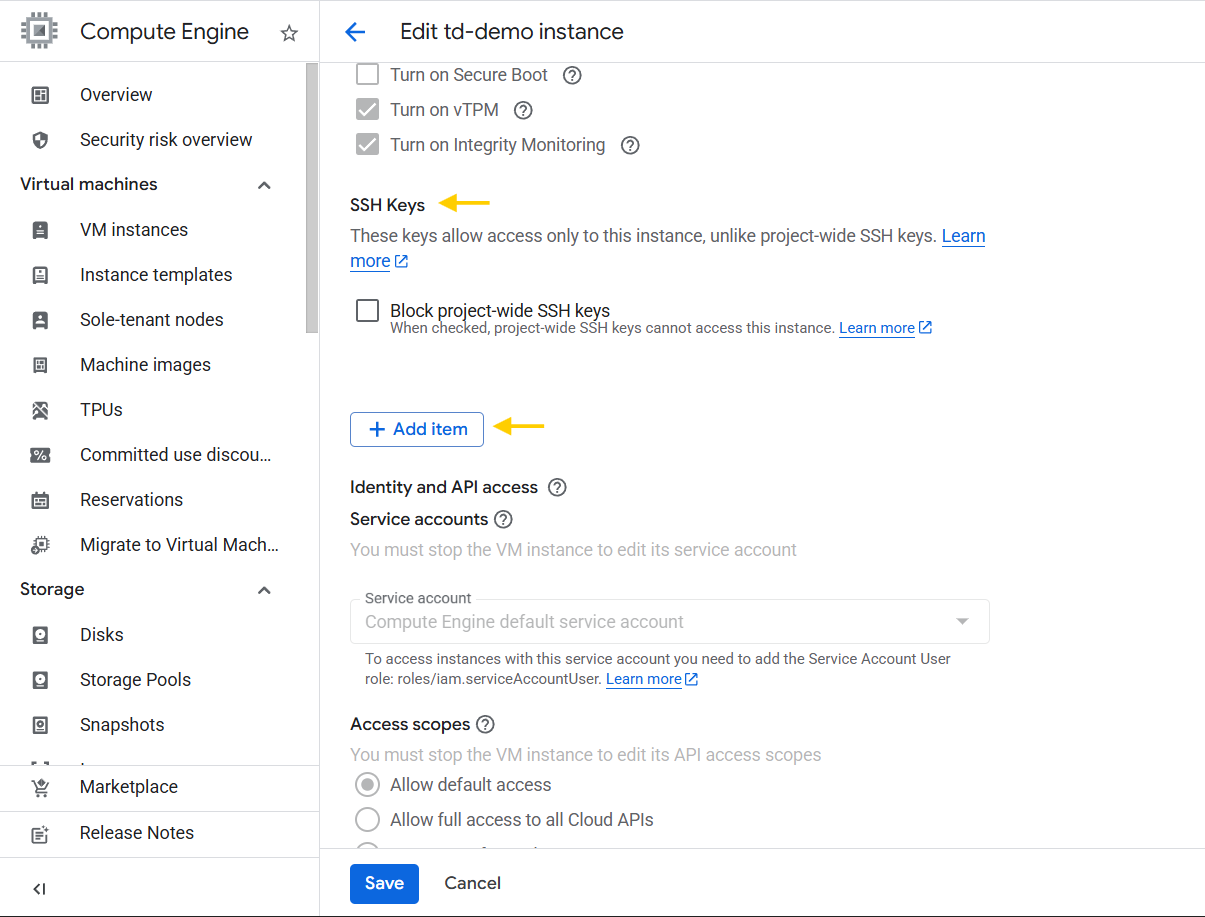Open help icon next to Secure Boot
The width and height of the screenshot is (1205, 917).
[x=572, y=75]
